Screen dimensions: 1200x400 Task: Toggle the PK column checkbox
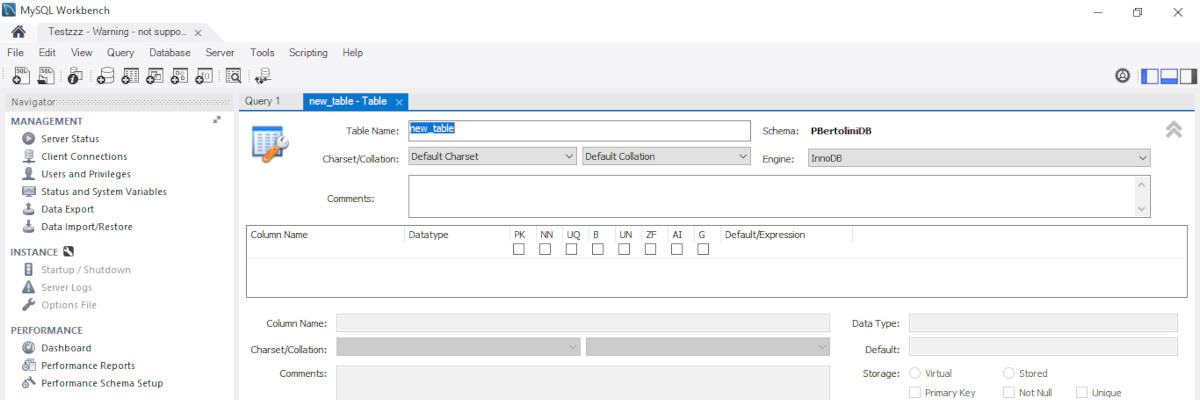tap(519, 249)
